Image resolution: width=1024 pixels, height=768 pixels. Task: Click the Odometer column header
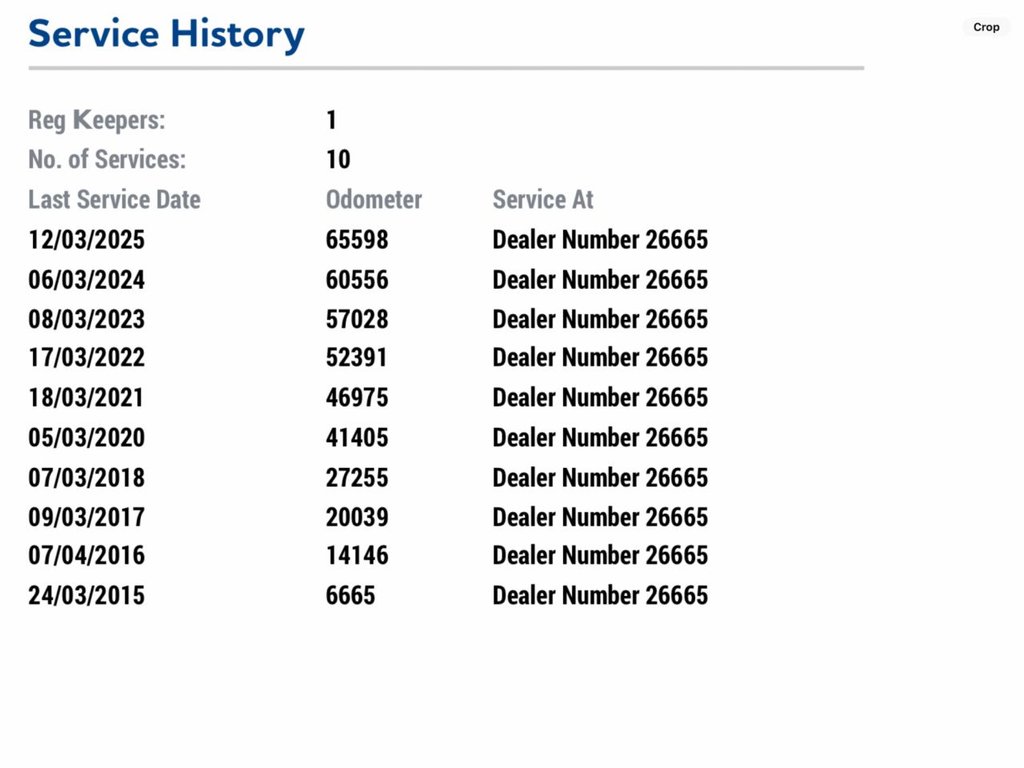(374, 200)
